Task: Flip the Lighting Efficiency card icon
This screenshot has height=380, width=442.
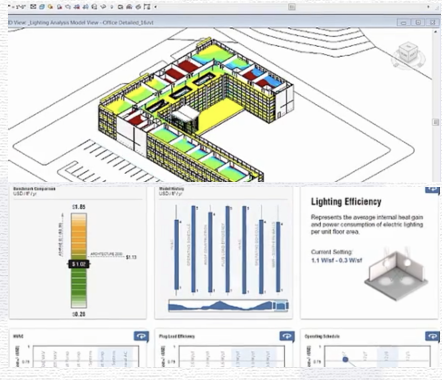Action: (432, 189)
